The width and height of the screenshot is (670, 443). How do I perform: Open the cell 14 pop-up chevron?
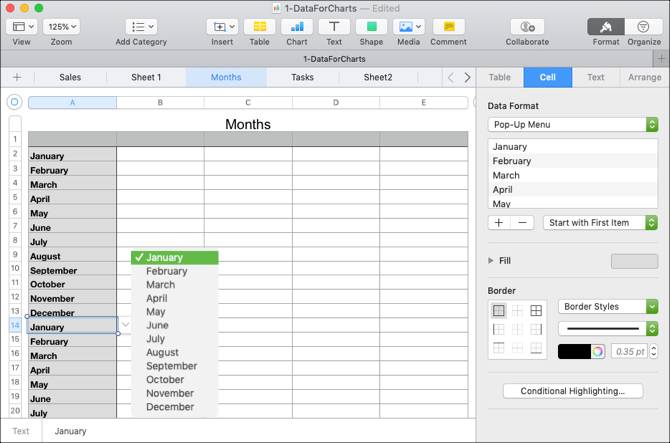(125, 325)
